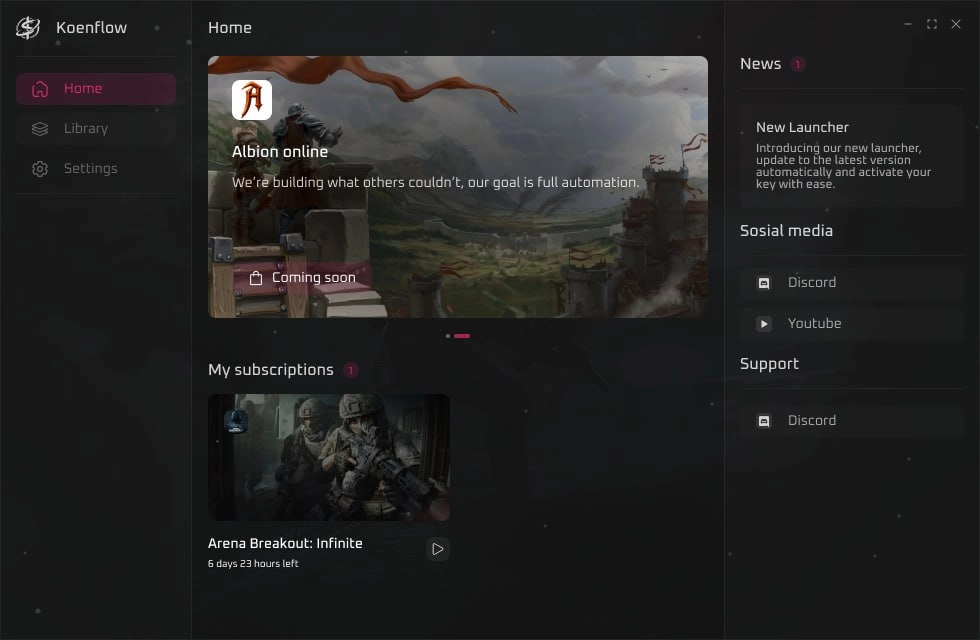Screen dimensions: 980x640
Task: Click the Albion online banner title
Action: (280, 152)
